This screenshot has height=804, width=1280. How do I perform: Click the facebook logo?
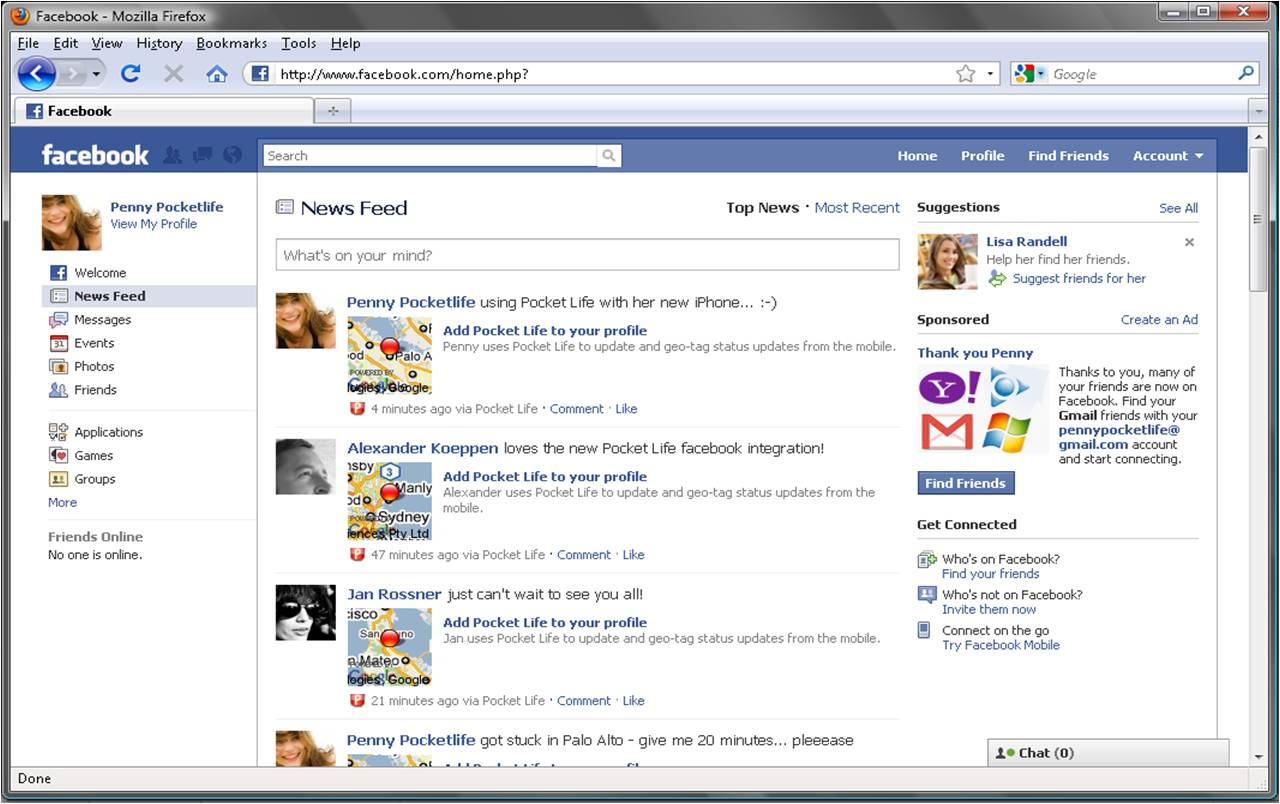point(95,155)
